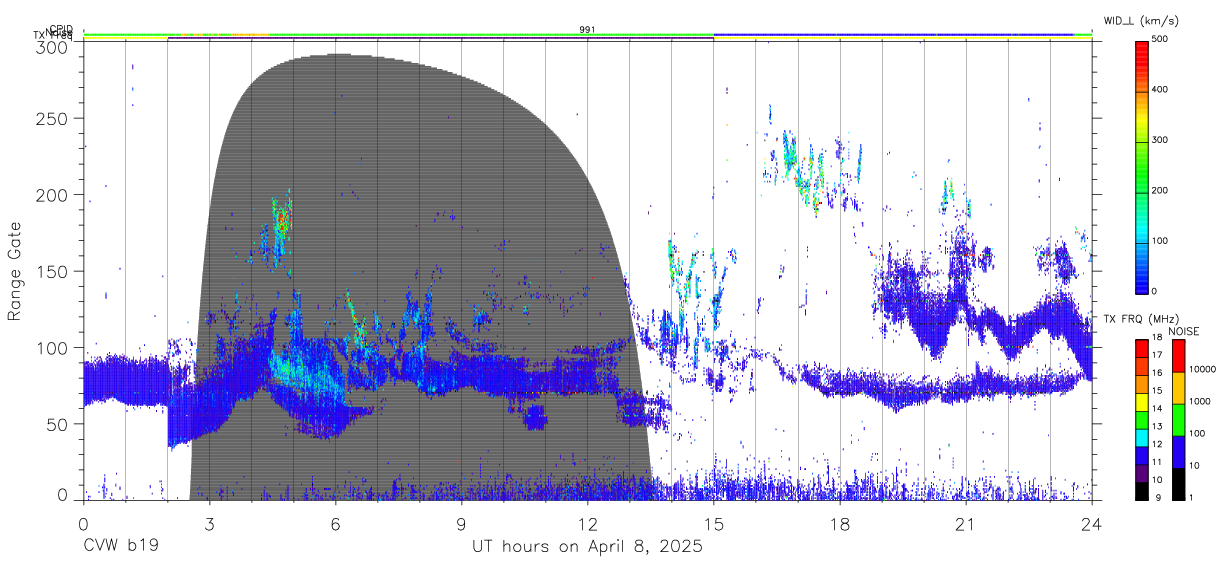Click the 100 tick on width color bar
Image resolution: width=1228 pixels, height=567 pixels.
(1161, 241)
